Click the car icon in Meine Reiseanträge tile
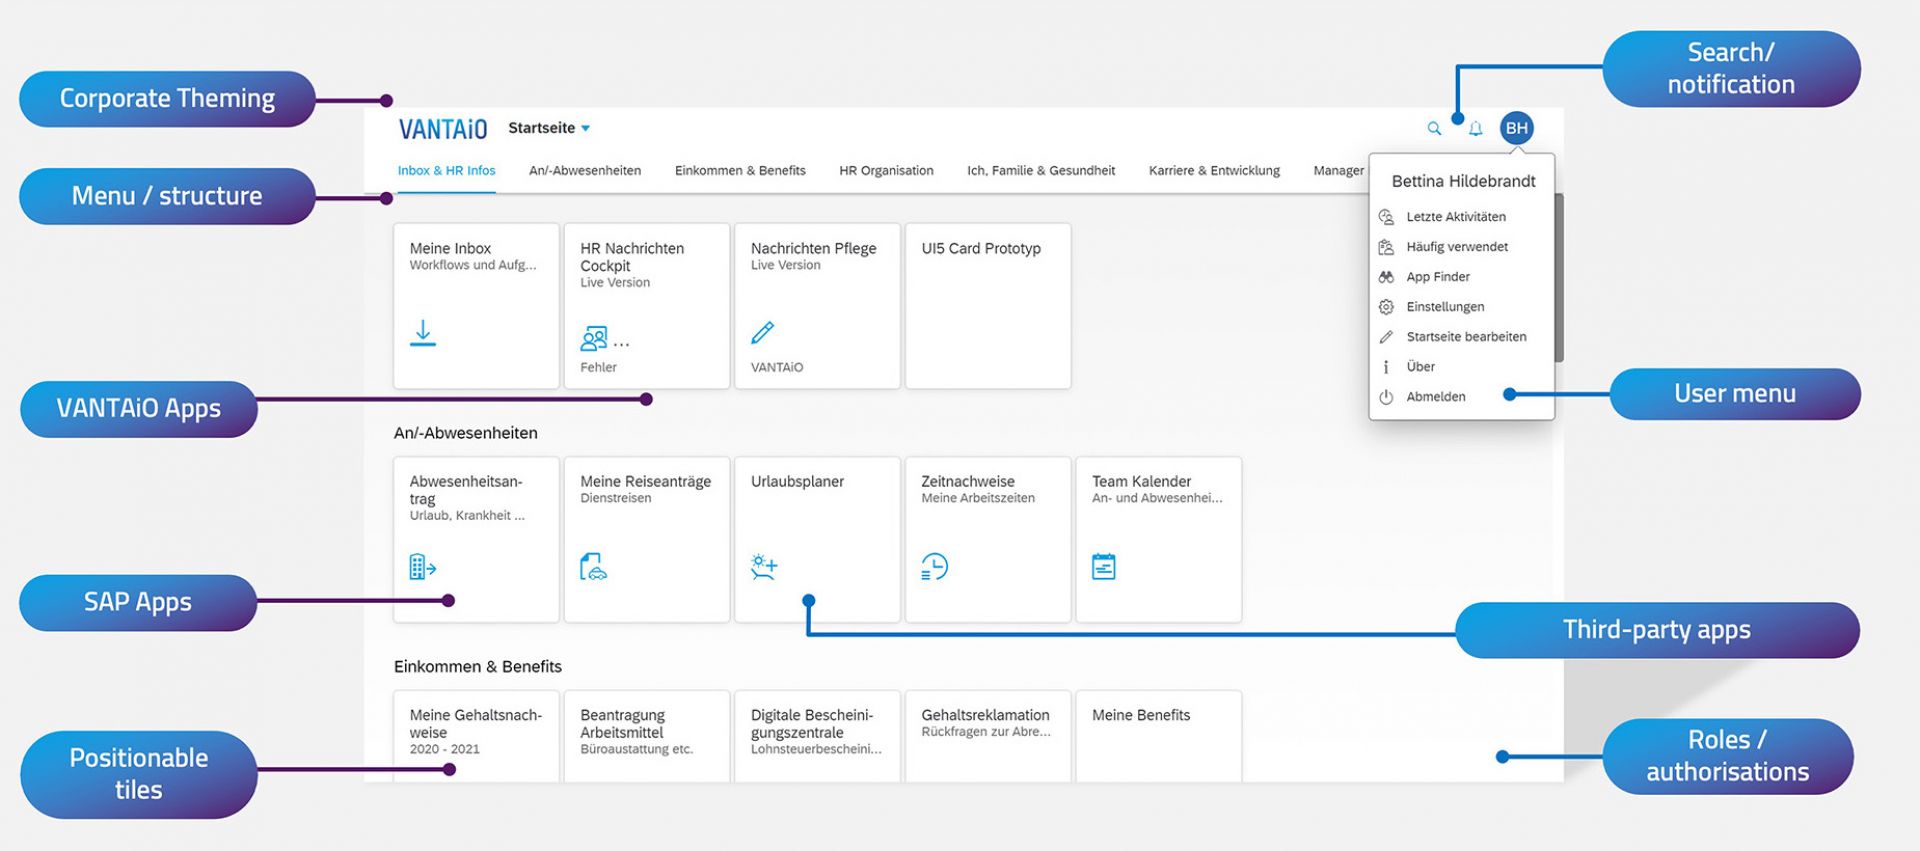This screenshot has width=1920, height=851. [x=593, y=567]
